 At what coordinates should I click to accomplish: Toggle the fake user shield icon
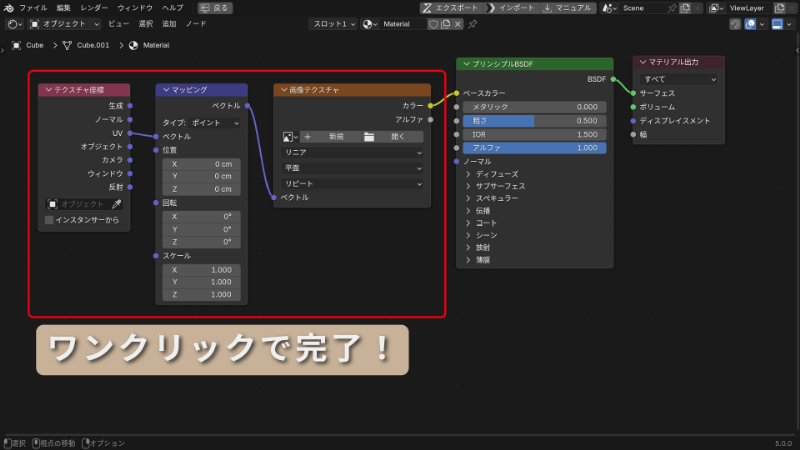point(433,24)
